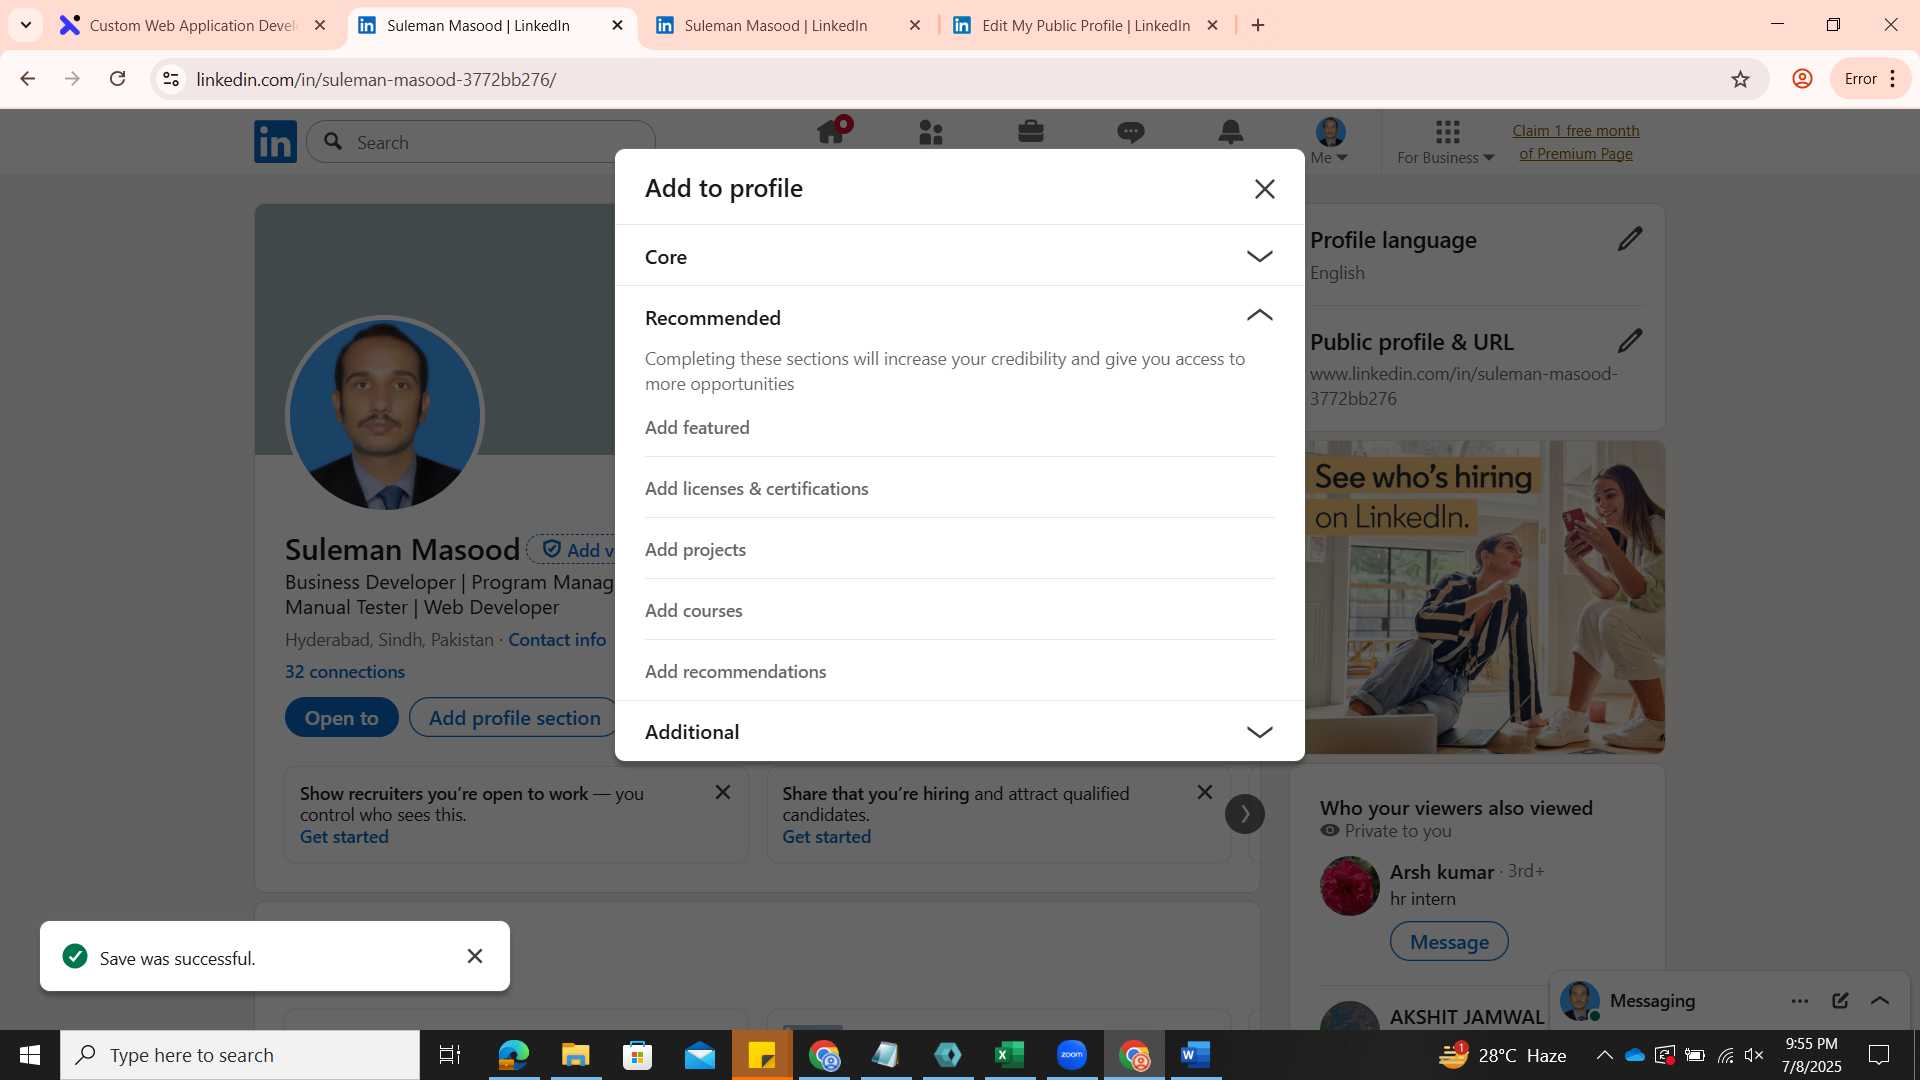Open the For Business dropdown
This screenshot has height=1080, width=1920.
pos(1446,142)
